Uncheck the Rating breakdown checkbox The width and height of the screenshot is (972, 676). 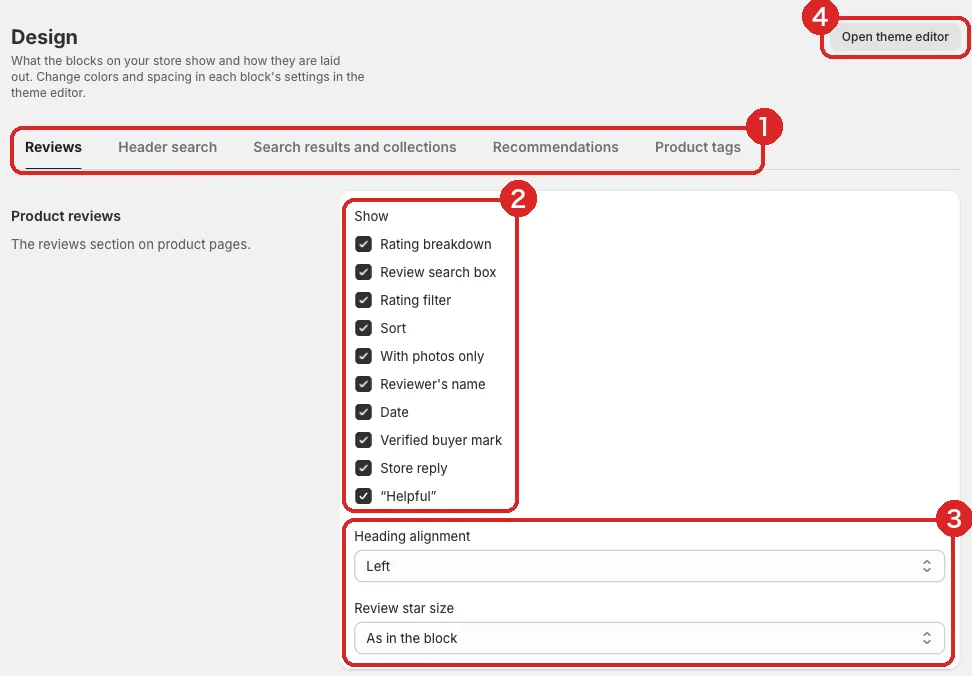coord(363,244)
